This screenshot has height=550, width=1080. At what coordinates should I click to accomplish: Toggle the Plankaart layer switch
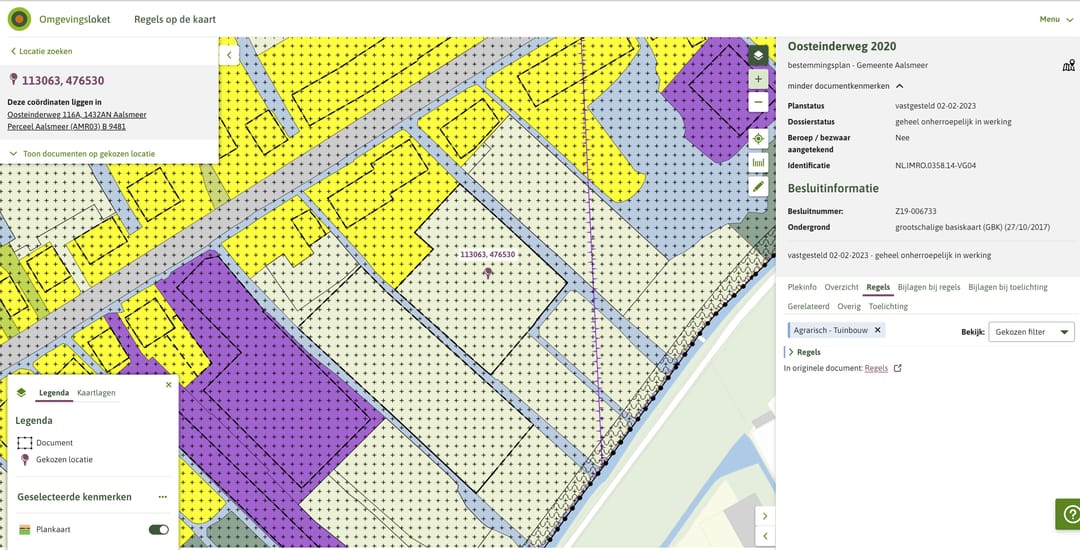tap(158, 530)
